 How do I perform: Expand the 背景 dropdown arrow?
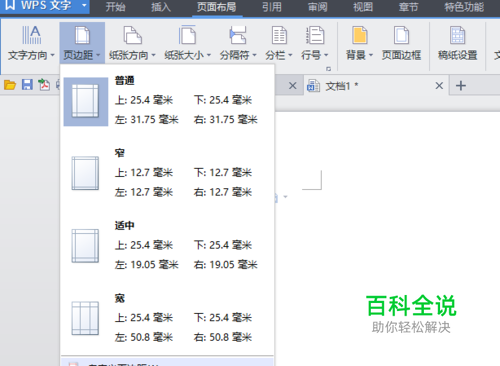[x=371, y=55]
